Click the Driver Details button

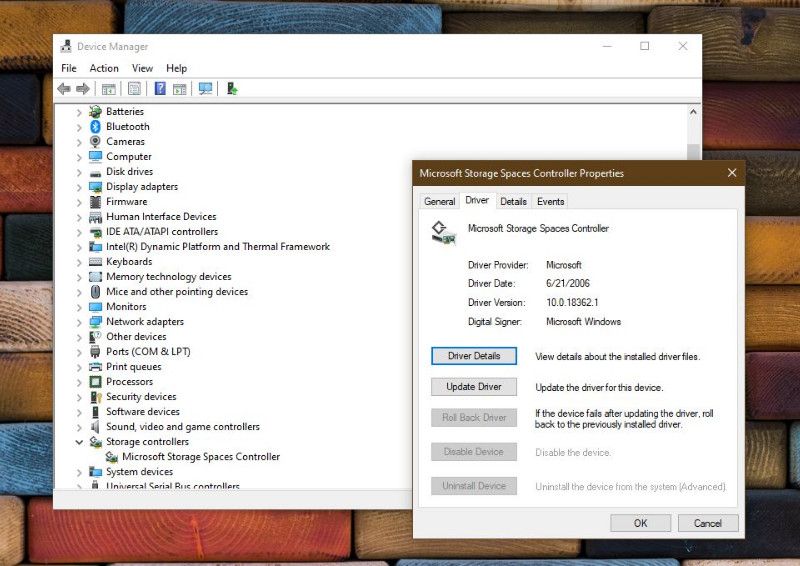(x=474, y=356)
